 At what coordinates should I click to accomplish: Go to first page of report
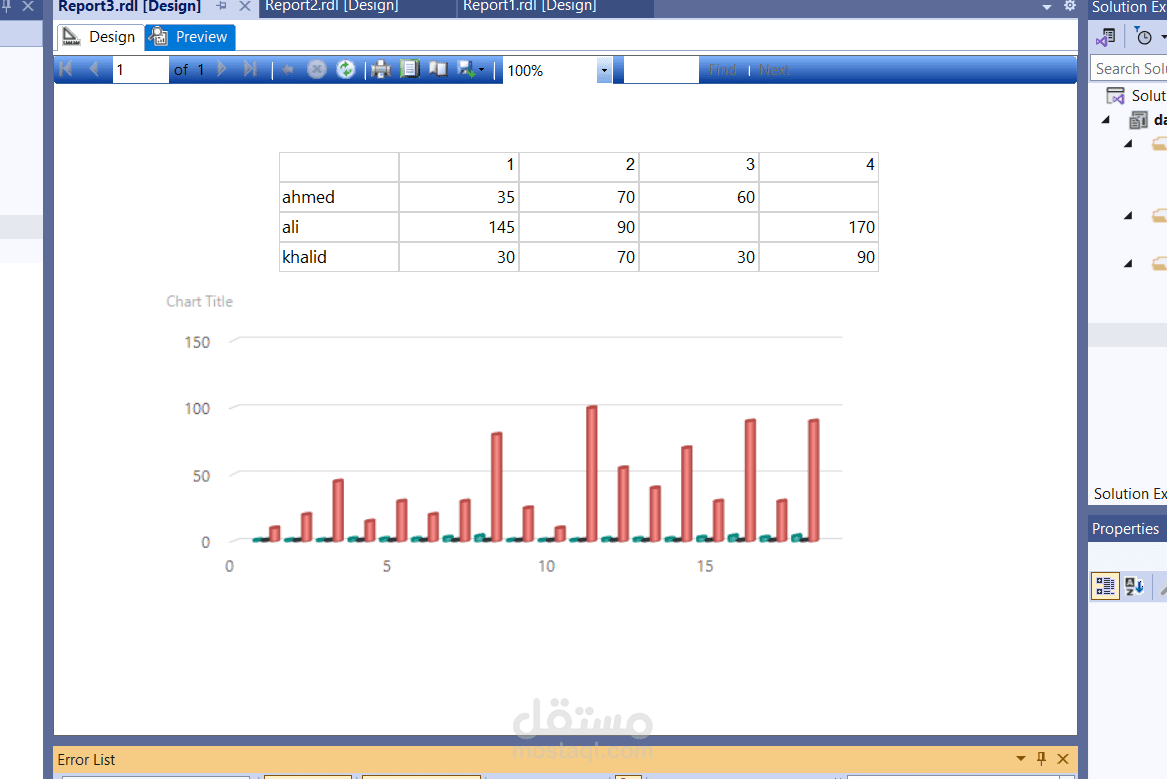pyautogui.click(x=65, y=70)
